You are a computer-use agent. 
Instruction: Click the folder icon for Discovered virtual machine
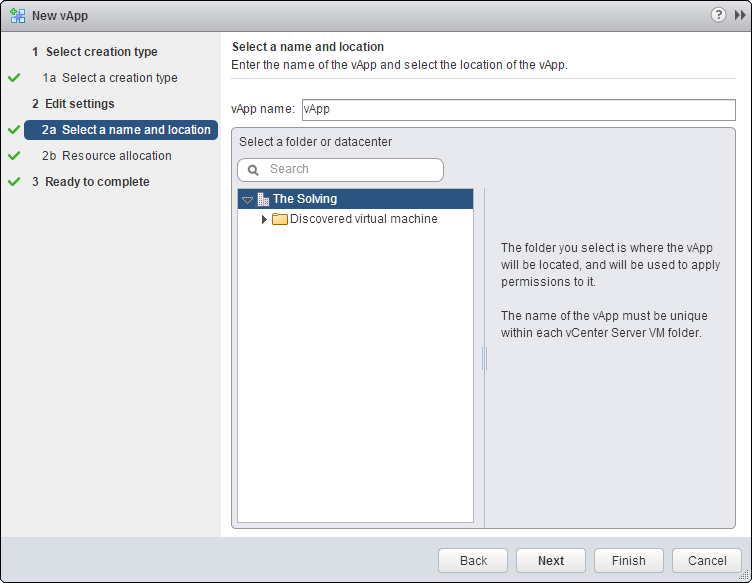[280, 219]
